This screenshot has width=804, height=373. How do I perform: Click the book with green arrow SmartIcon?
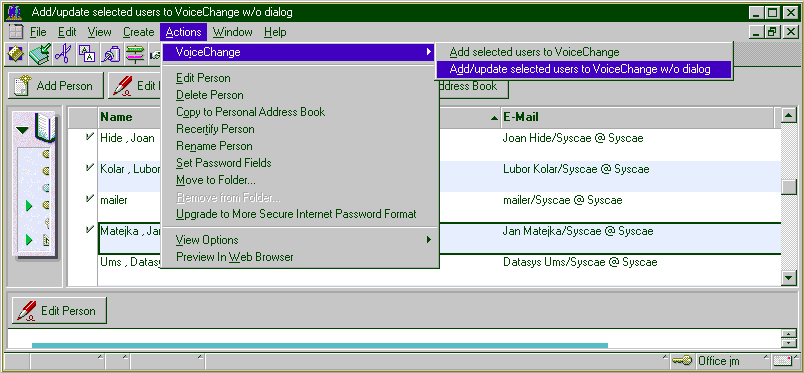40,54
